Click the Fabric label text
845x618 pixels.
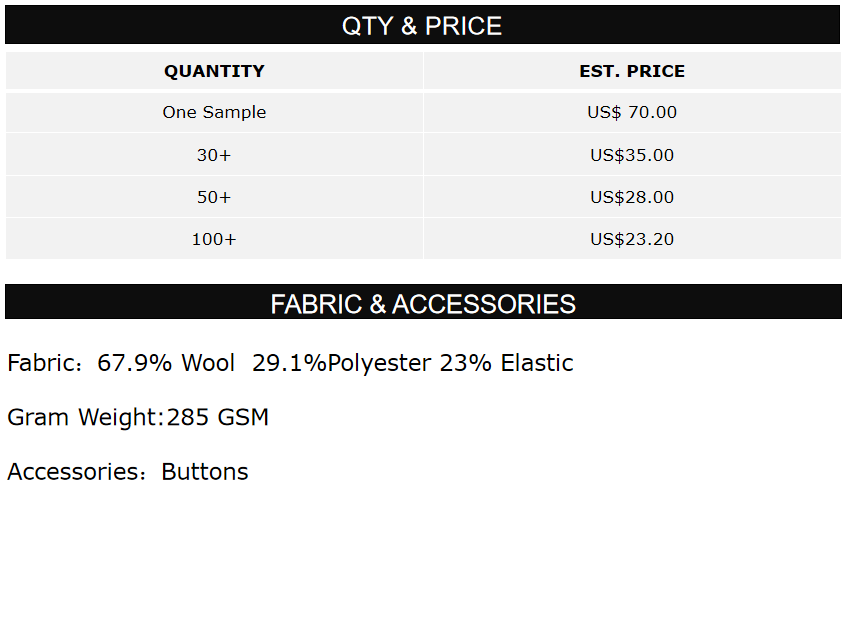pyautogui.click(x=42, y=363)
